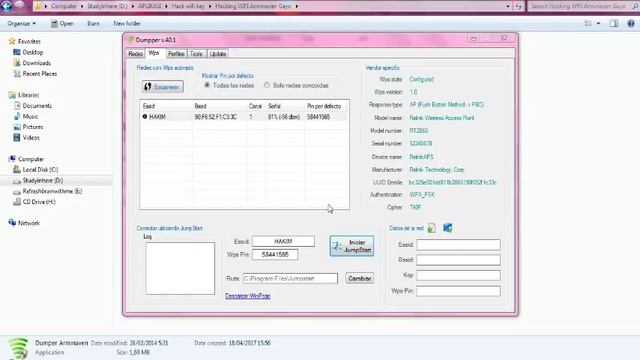The height and width of the screenshot is (360, 640).
Task: Click the Datos de la red Key field
Action: [458, 276]
